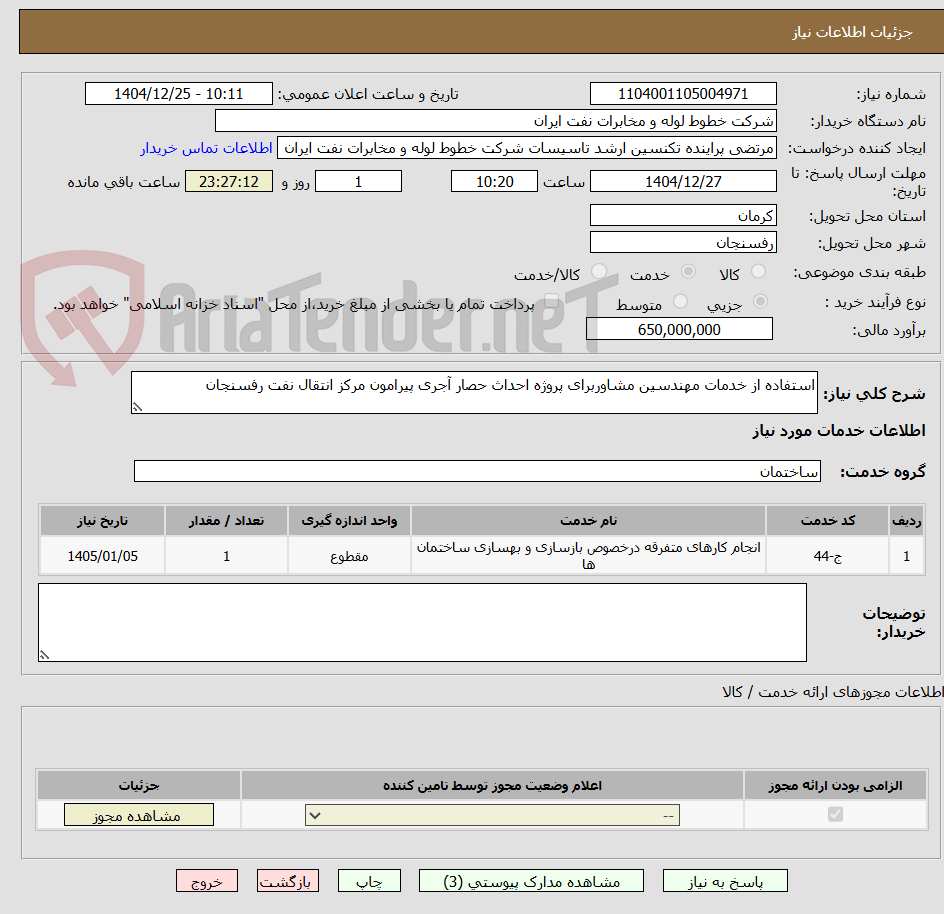Click the تاریخ نیاز column header

pos(102,521)
